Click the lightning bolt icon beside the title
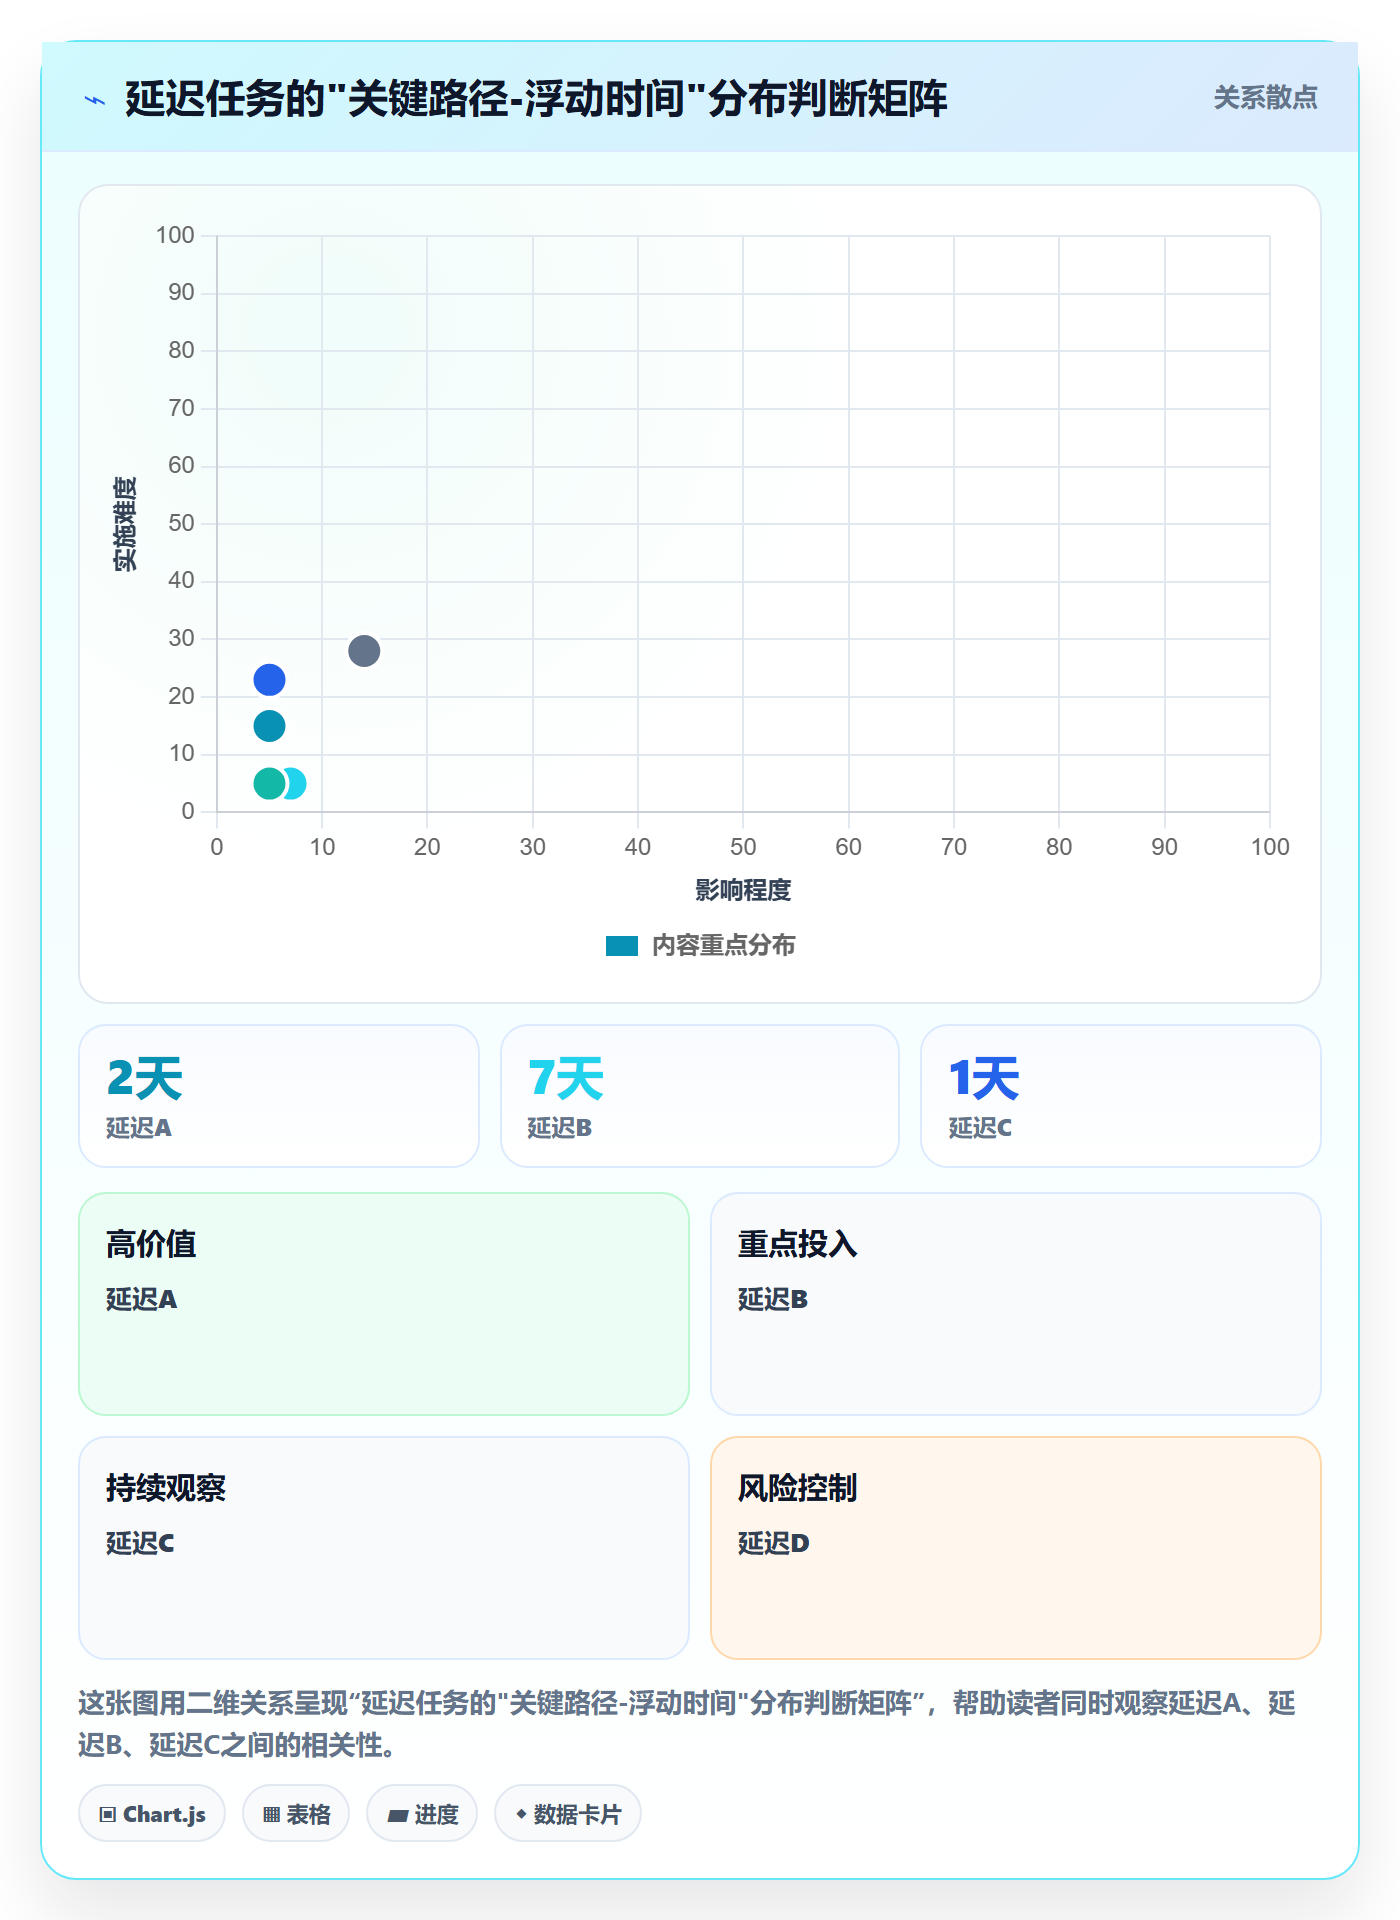Screen dimensions: 1400x1920 tap(95, 100)
